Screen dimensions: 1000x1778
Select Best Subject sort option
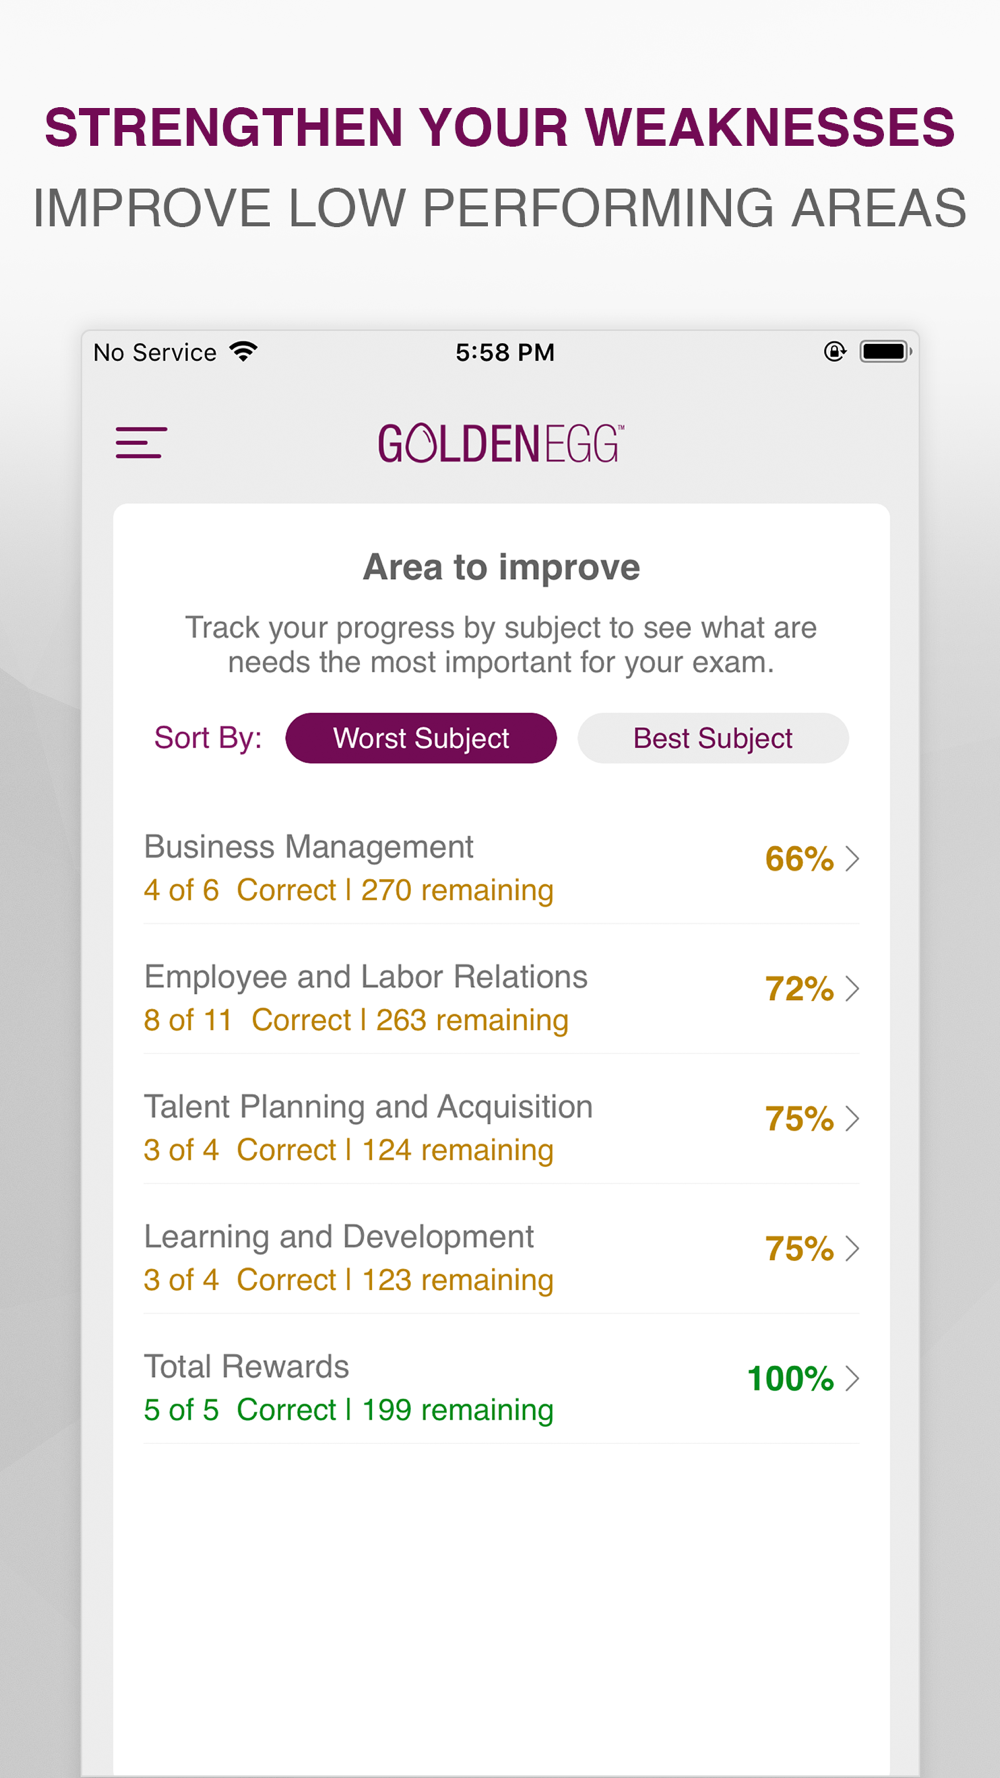point(713,738)
